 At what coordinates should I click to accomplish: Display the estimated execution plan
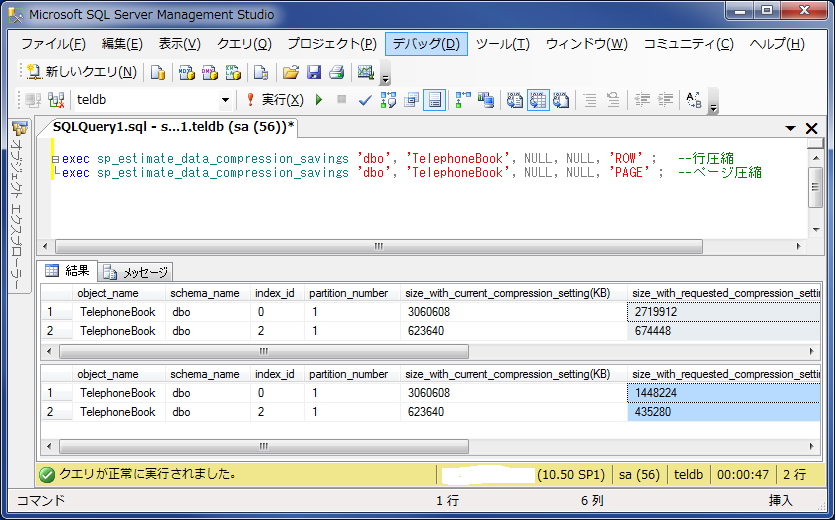coord(388,100)
